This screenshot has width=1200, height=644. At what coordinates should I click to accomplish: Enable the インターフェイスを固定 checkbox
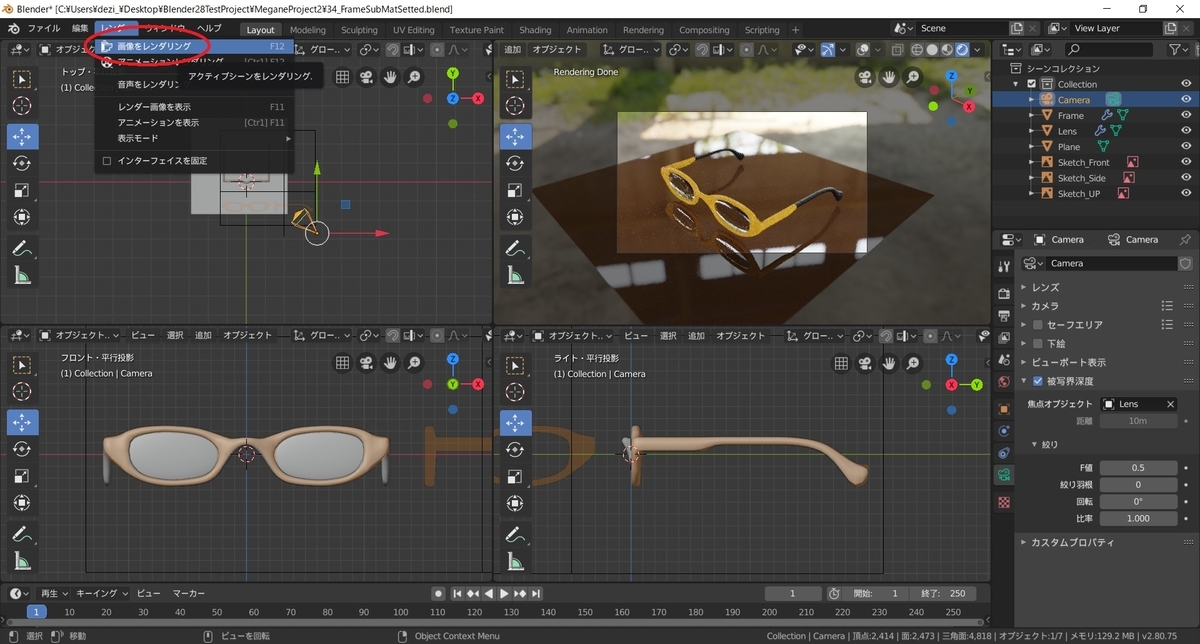pyautogui.click(x=107, y=161)
